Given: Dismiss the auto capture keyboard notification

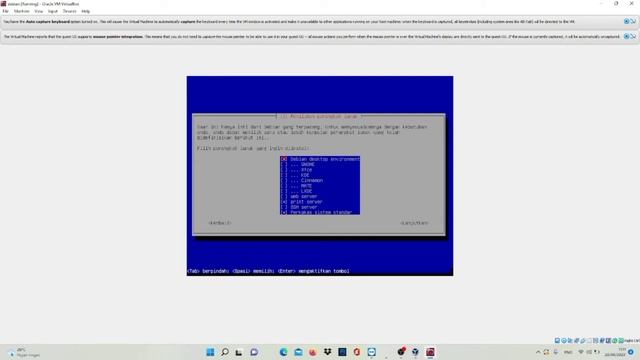Looking at the screenshot, I should (x=627, y=21).
